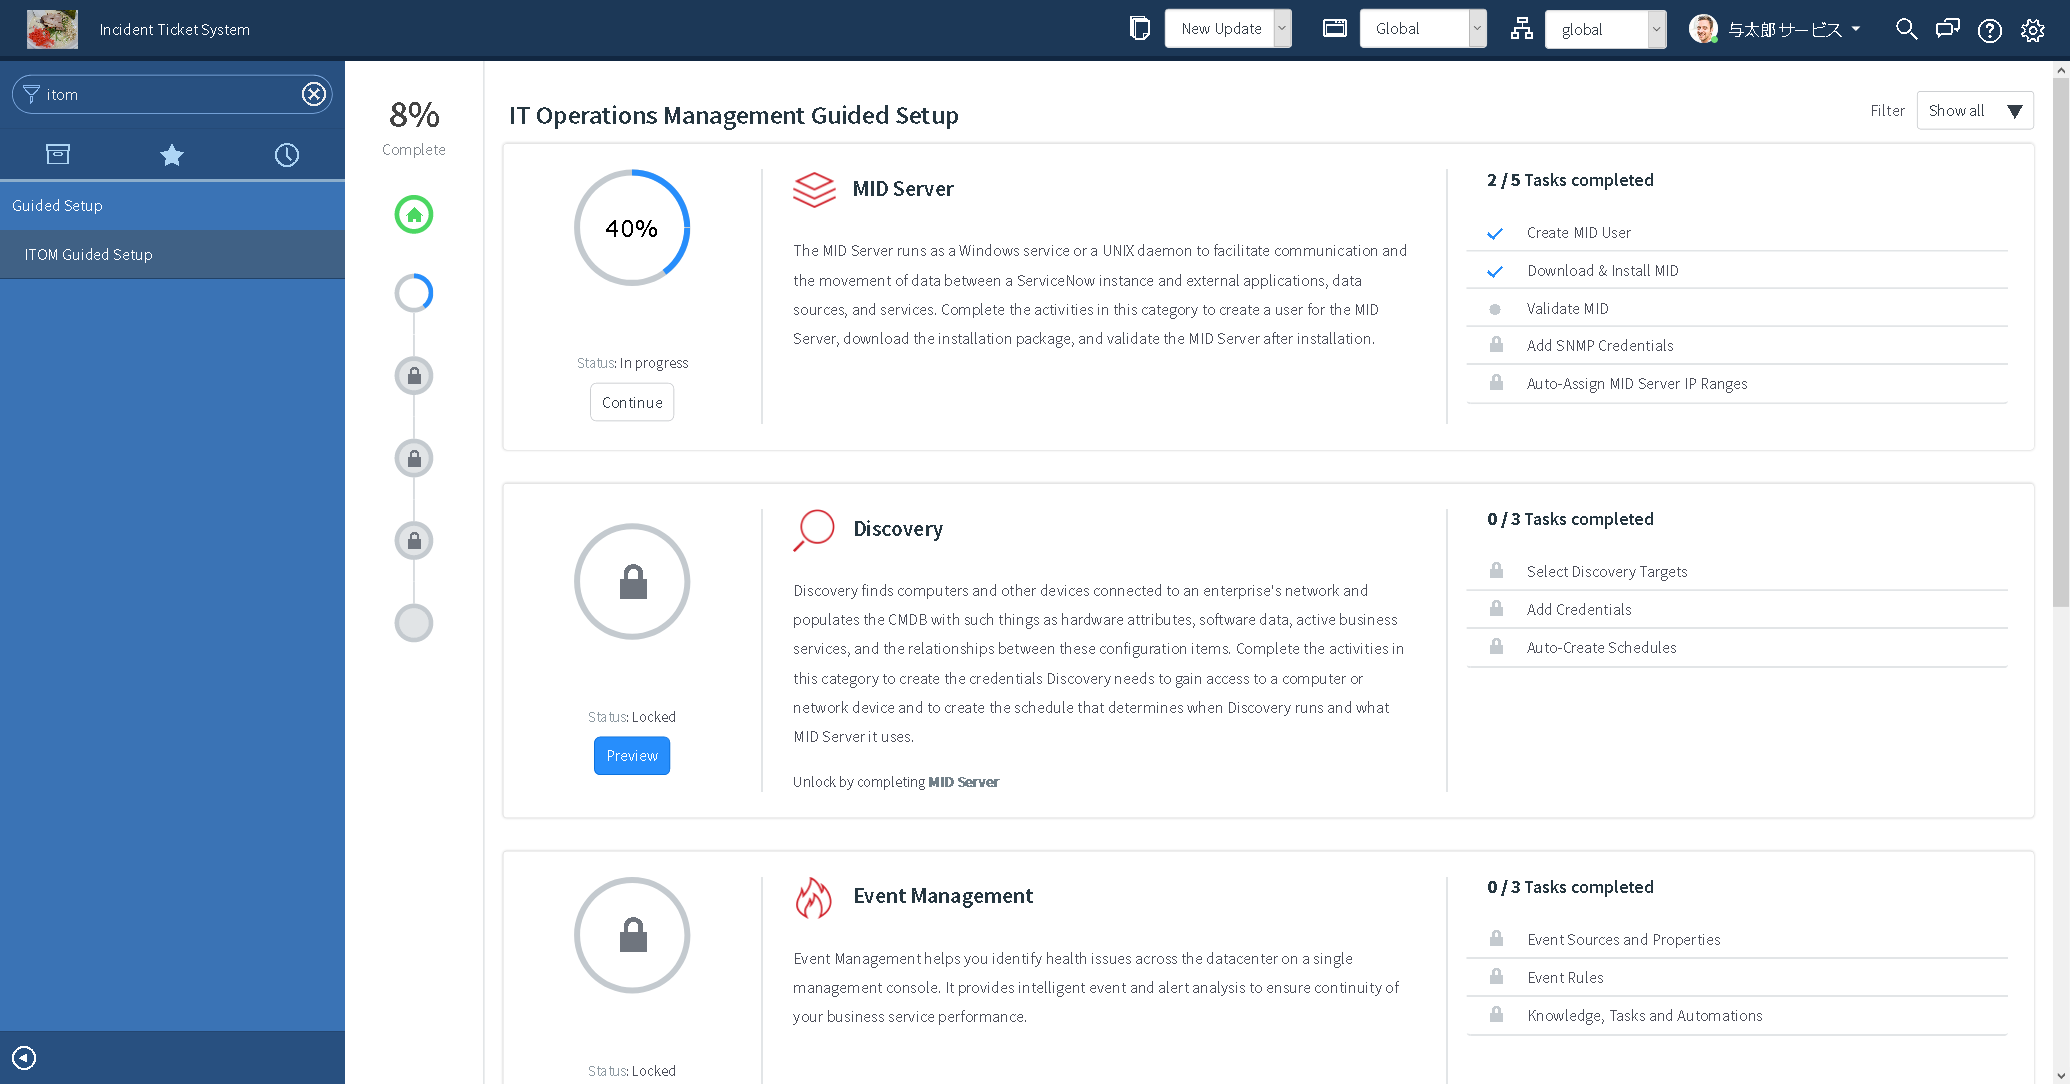
Task: Click Preview button for Discovery
Action: tap(632, 756)
